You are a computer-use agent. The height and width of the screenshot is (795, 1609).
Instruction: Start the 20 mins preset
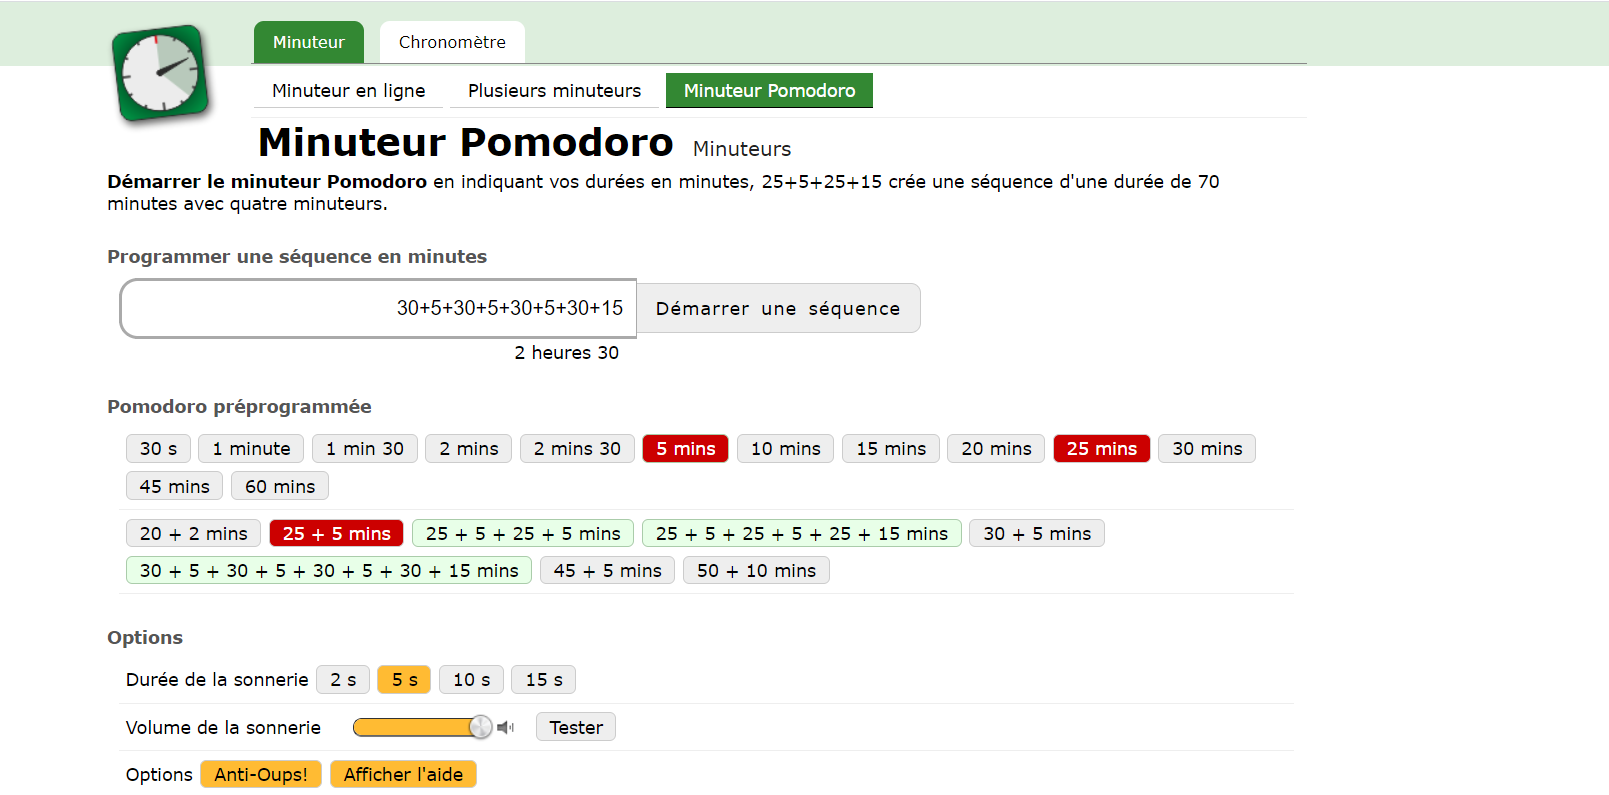click(x=996, y=449)
